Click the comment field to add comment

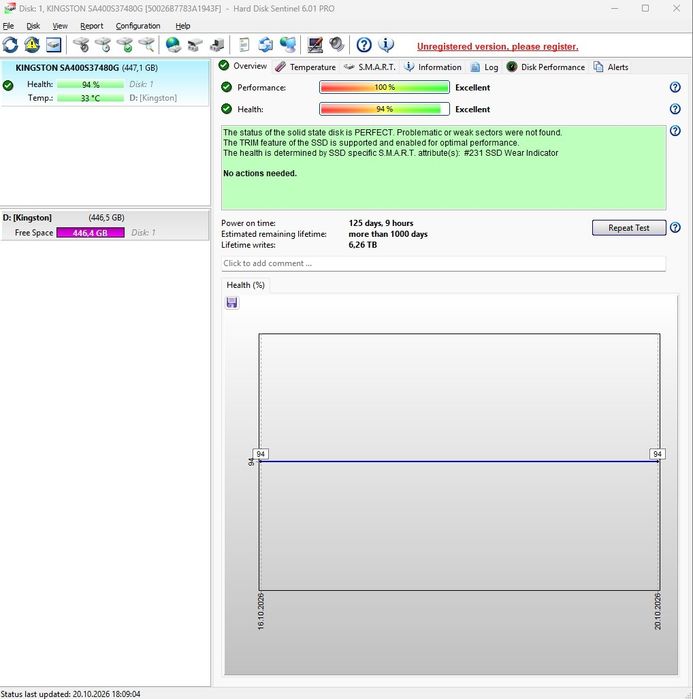point(443,263)
